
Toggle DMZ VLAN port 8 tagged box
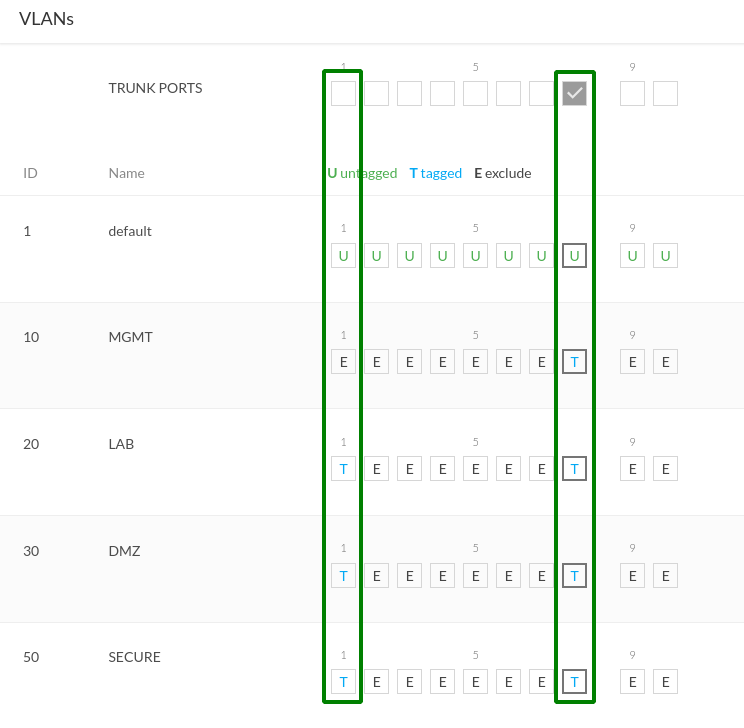tap(574, 576)
